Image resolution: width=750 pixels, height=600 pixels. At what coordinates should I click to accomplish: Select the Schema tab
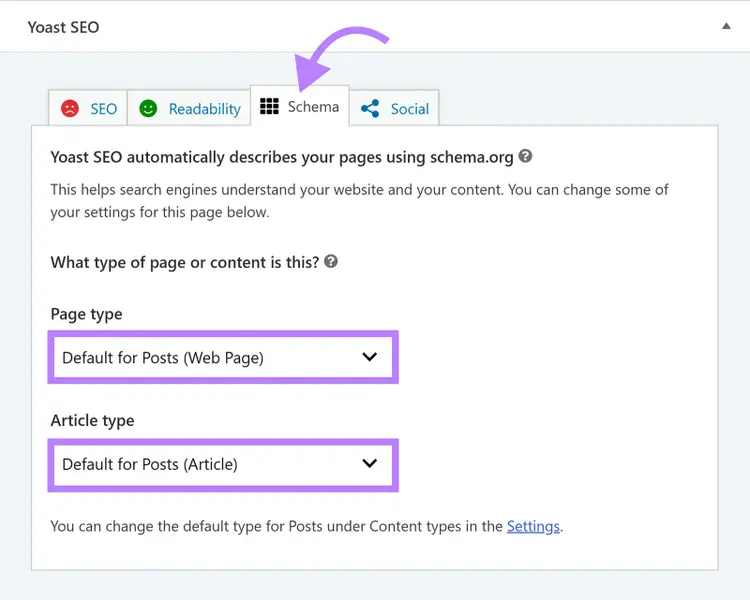tap(300, 106)
